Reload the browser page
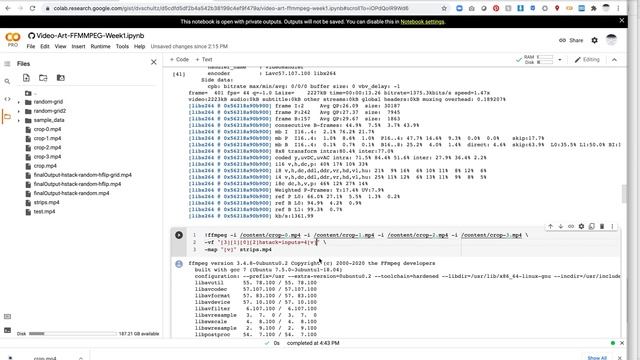The image size is (640, 360). click(x=32, y=8)
